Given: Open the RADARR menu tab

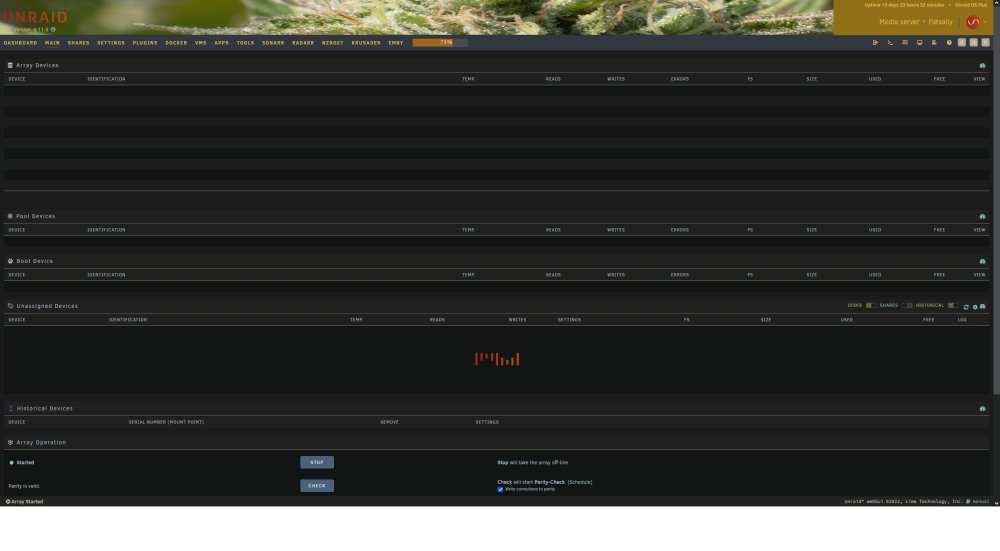Looking at the screenshot, I should tap(303, 43).
